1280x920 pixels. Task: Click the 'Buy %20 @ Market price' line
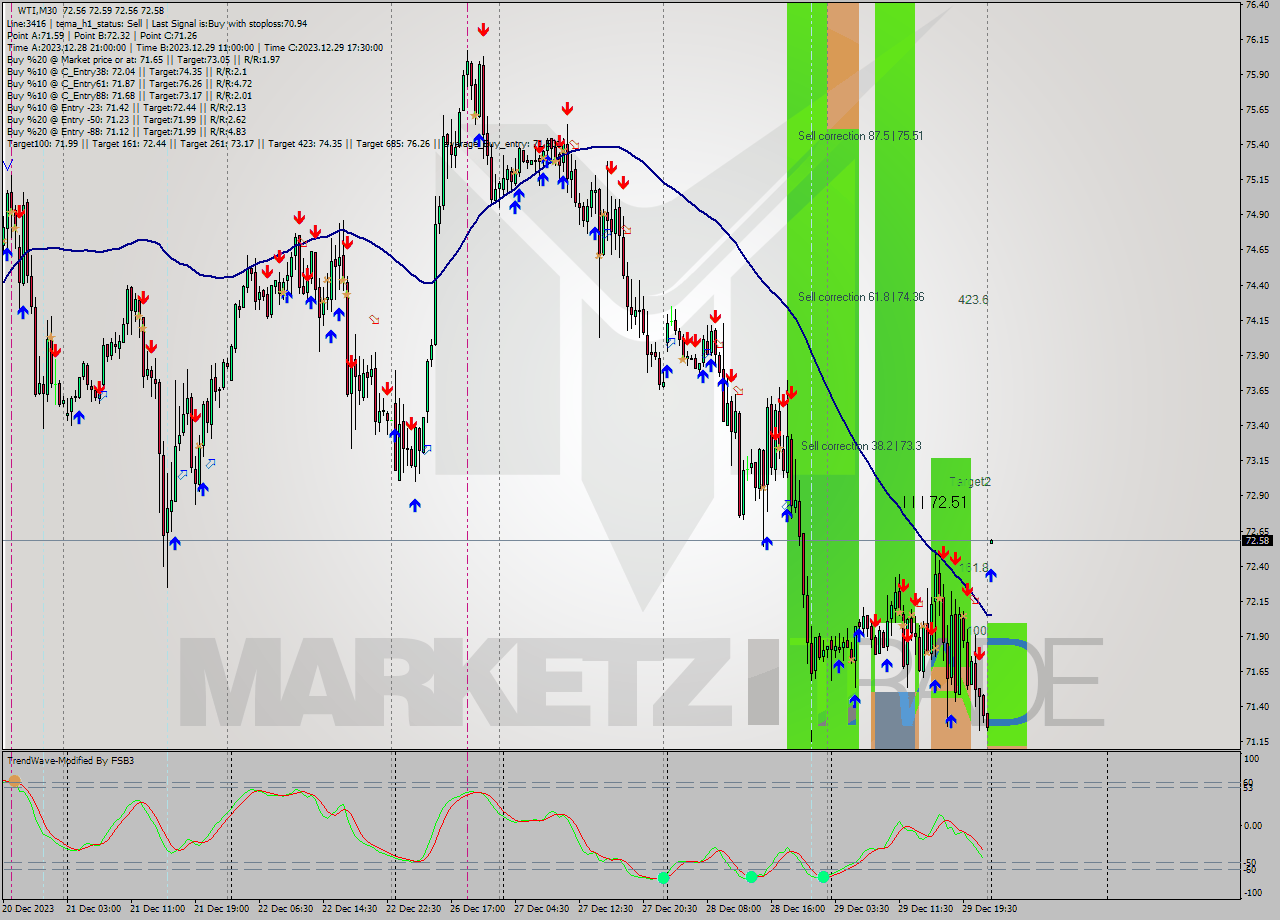click(x=143, y=59)
